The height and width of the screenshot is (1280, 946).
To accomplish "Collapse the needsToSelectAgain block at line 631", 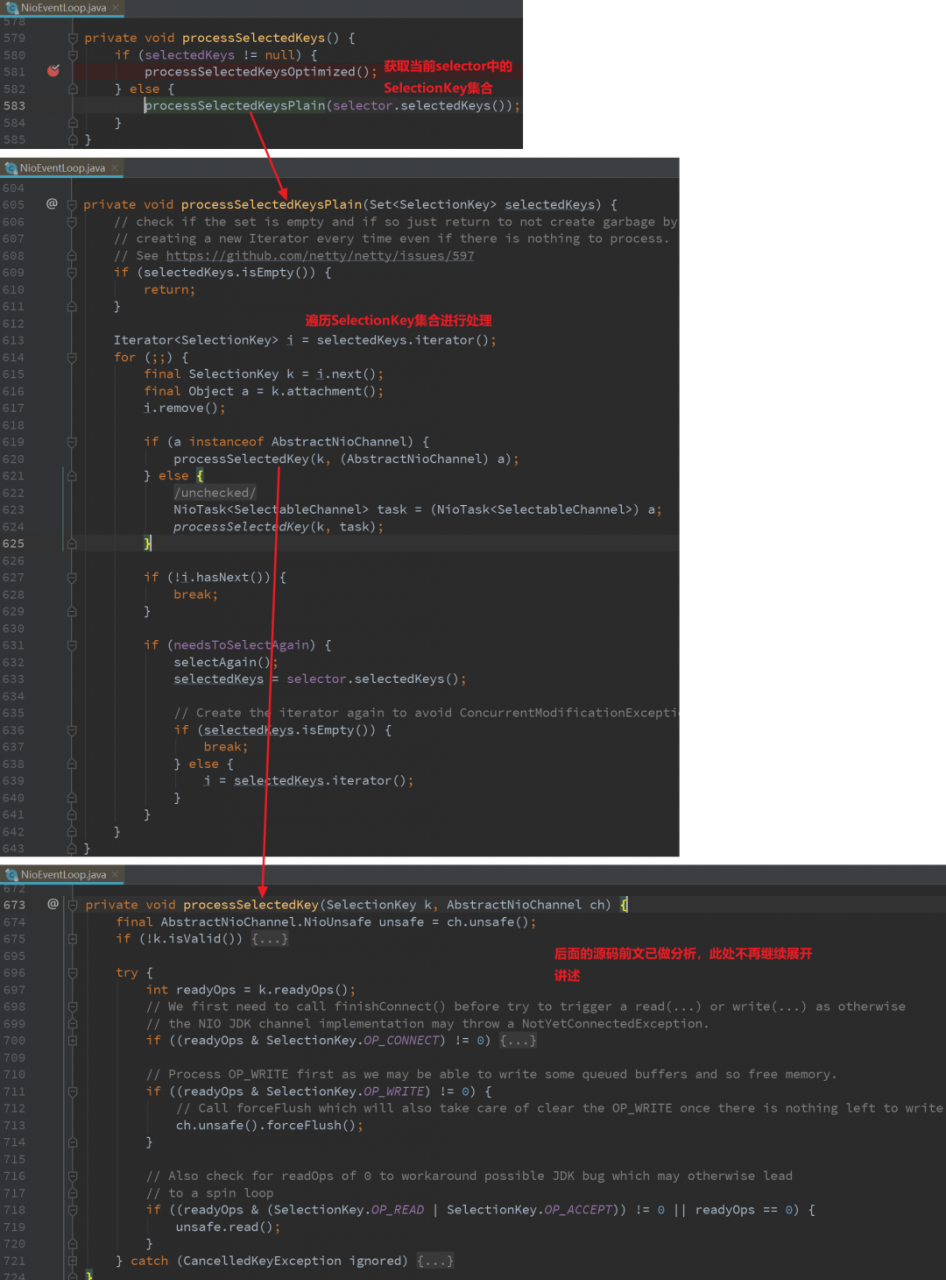I will (x=72, y=645).
